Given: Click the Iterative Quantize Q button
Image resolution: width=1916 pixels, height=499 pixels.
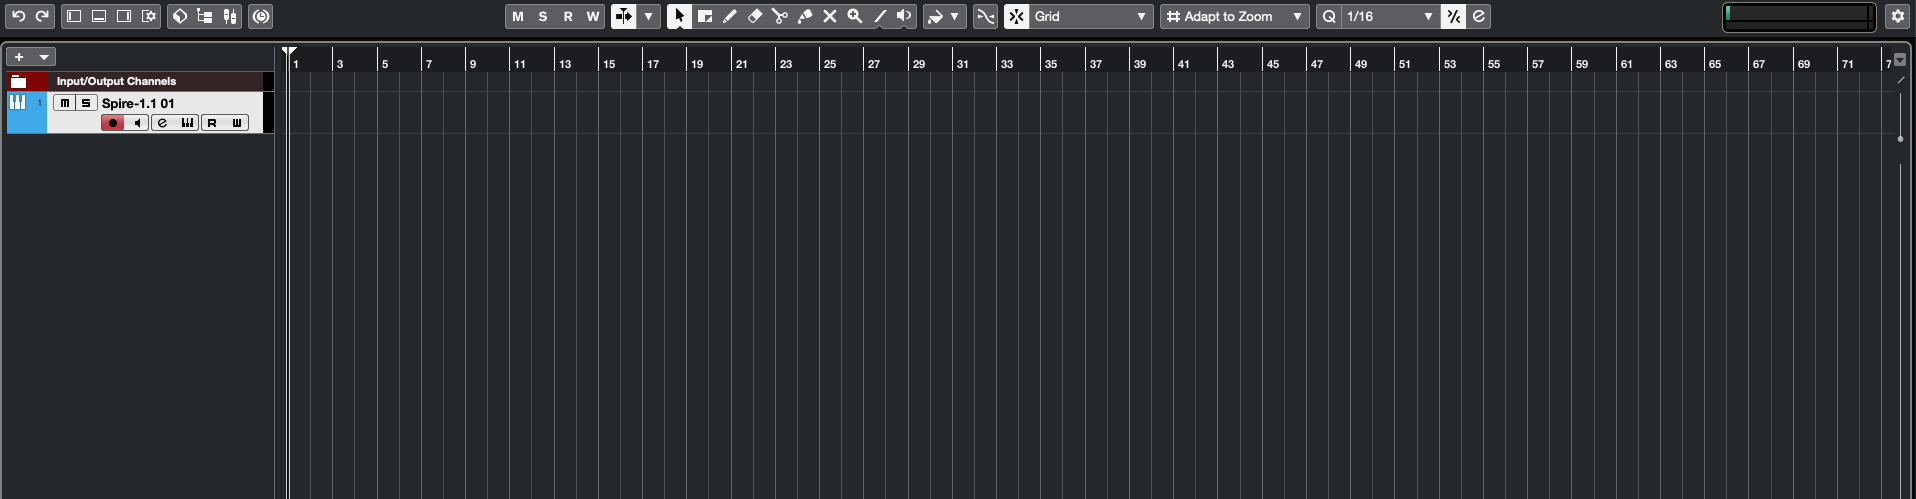Looking at the screenshot, I should coord(1329,16).
